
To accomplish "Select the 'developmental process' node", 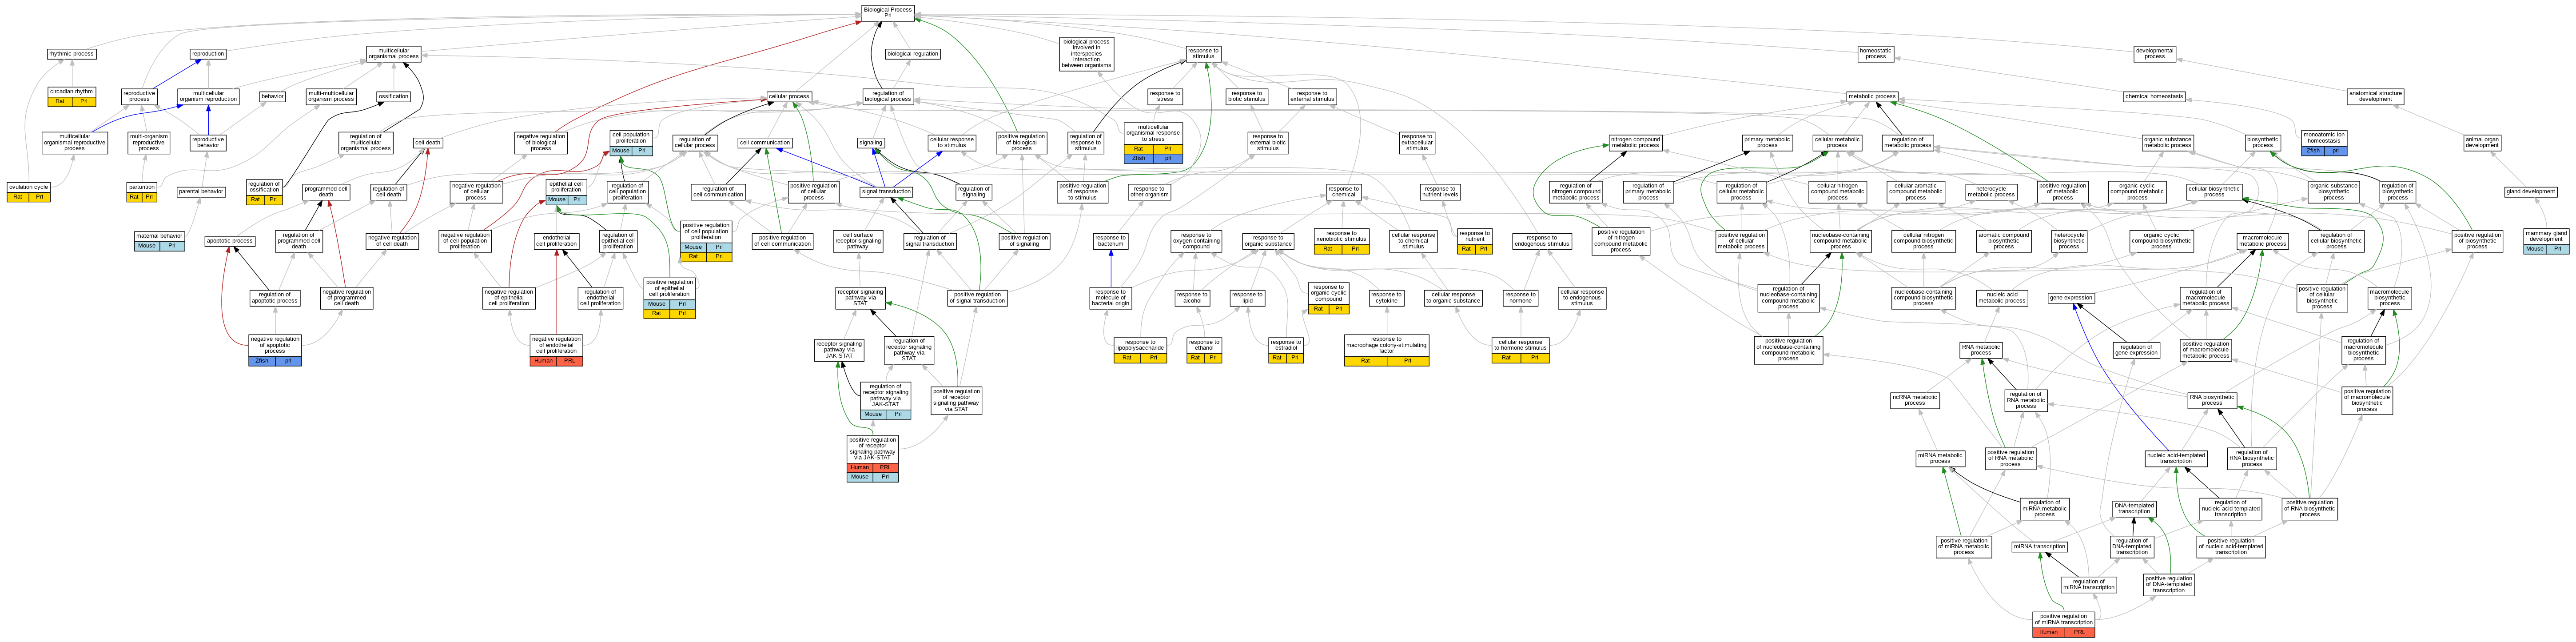I will coord(2154,54).
